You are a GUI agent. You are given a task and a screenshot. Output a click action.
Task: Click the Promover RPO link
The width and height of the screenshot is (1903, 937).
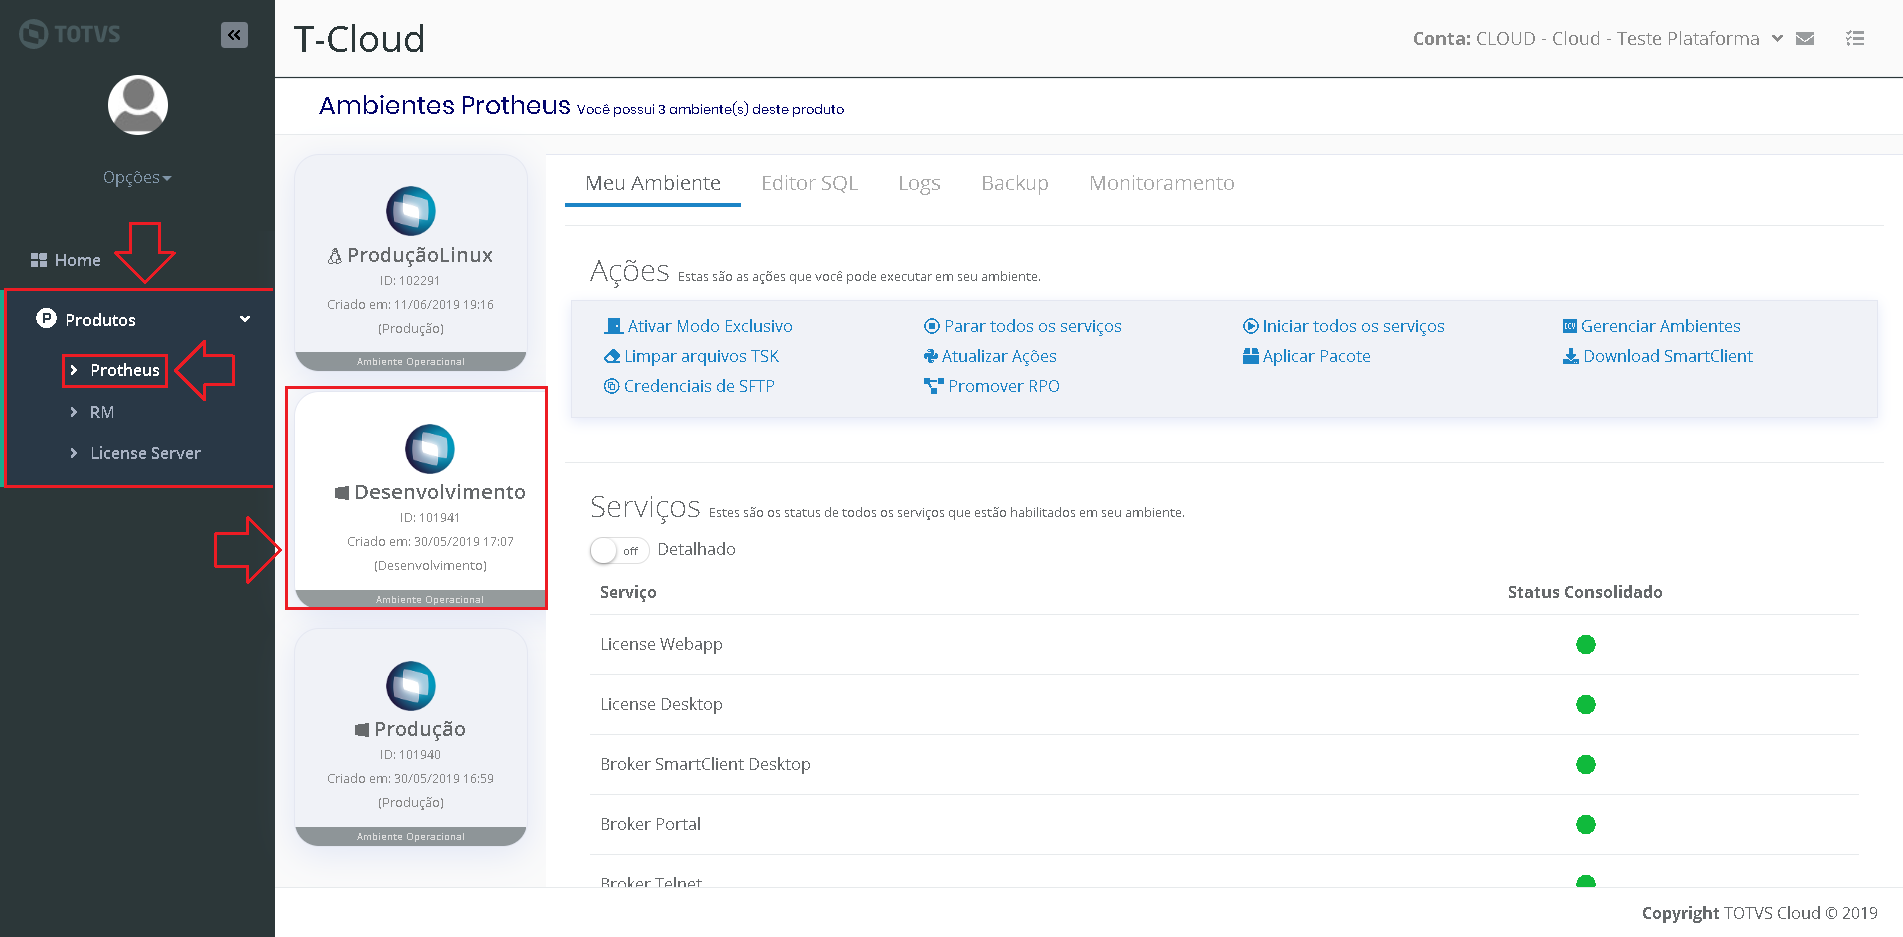1004,386
